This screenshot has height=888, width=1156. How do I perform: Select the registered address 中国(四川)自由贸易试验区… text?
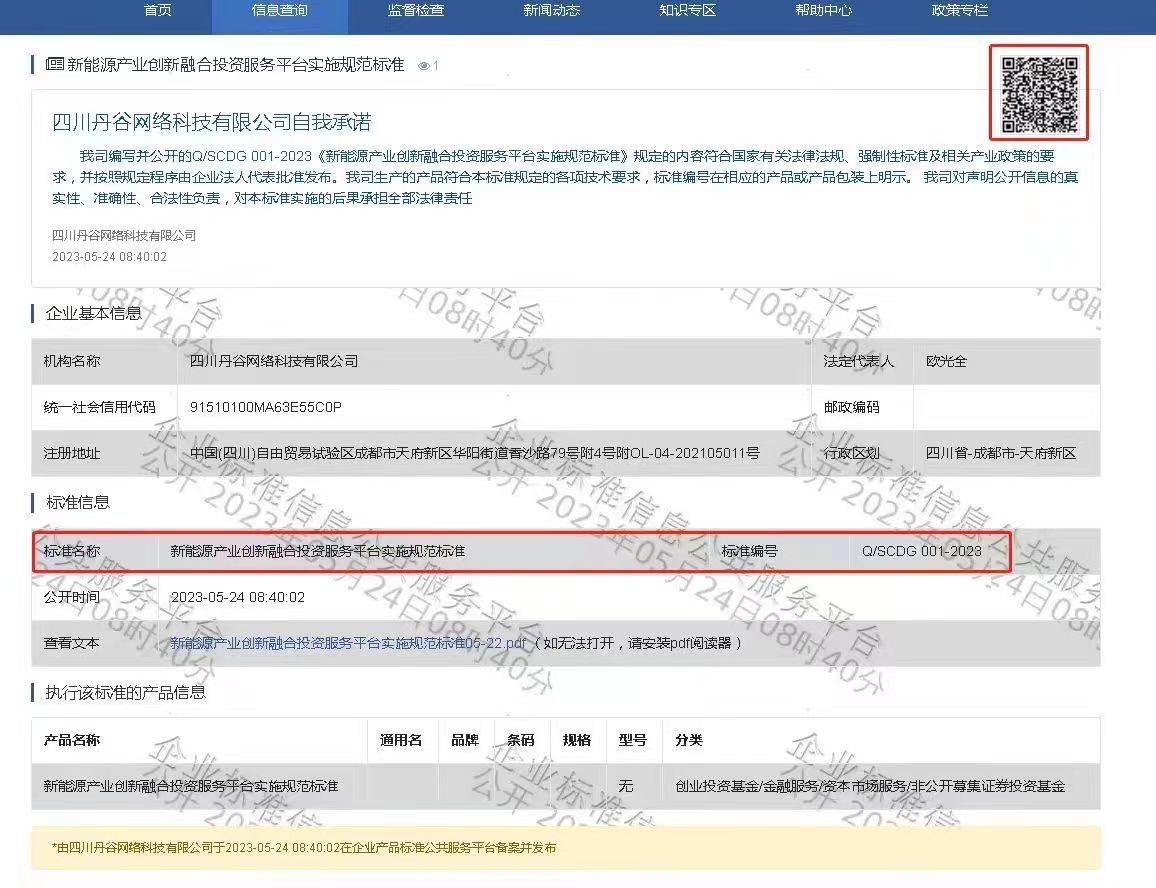475,453
